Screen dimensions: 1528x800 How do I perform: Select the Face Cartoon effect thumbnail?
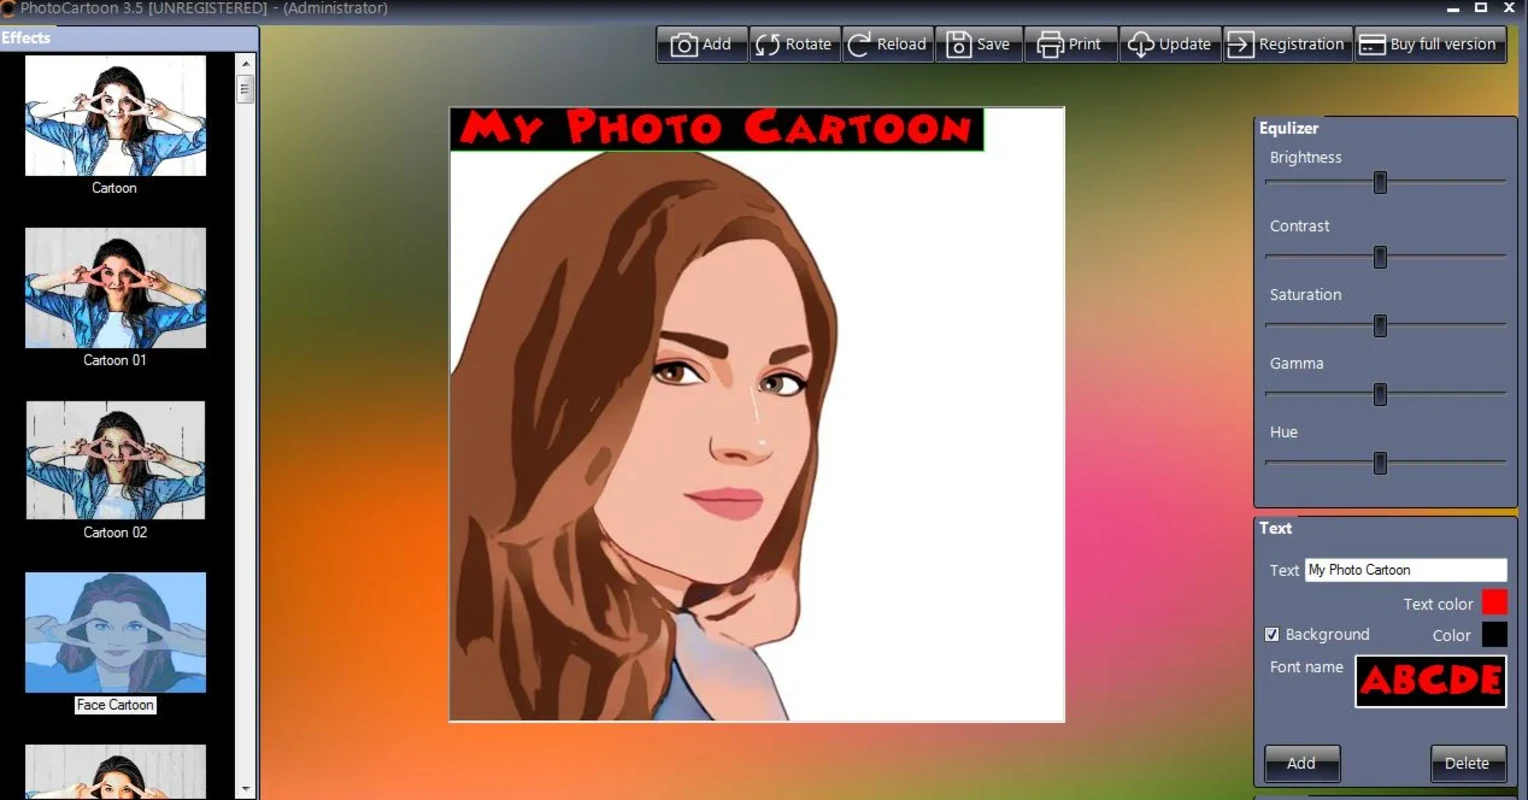pyautogui.click(x=115, y=632)
